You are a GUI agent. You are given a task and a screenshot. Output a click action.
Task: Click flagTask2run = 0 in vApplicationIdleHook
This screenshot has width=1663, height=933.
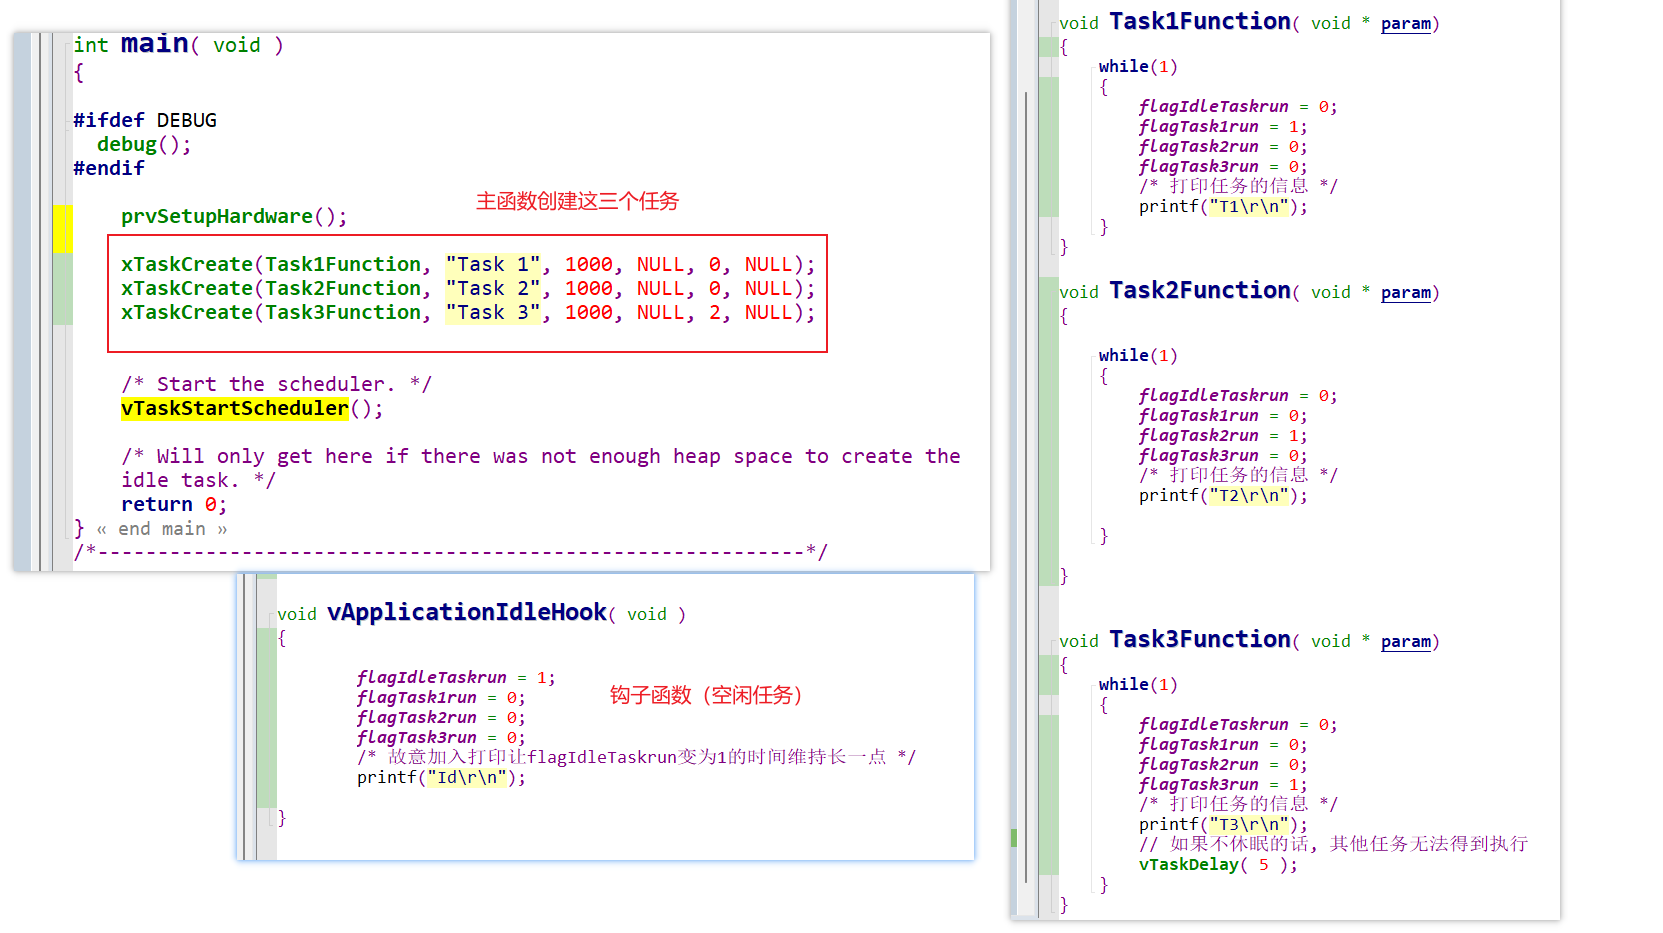pyautogui.click(x=441, y=717)
